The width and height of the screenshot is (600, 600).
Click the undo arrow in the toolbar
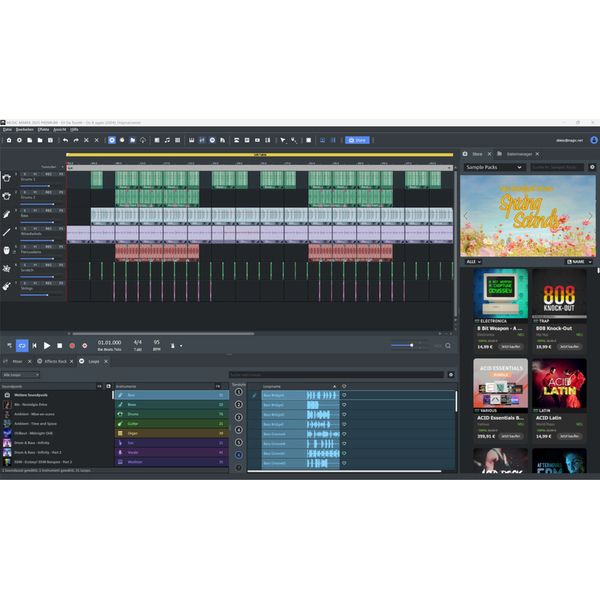(66, 140)
